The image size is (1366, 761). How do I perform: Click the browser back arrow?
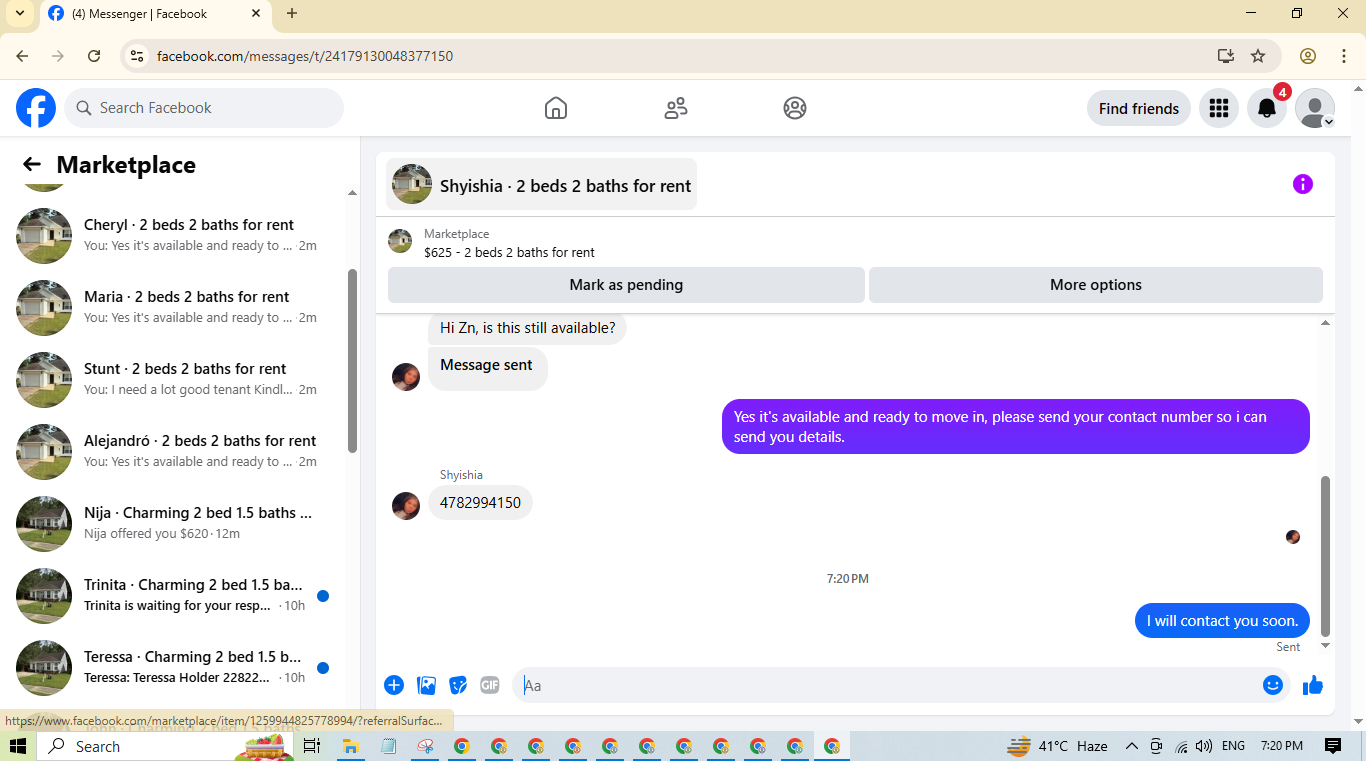[x=22, y=56]
